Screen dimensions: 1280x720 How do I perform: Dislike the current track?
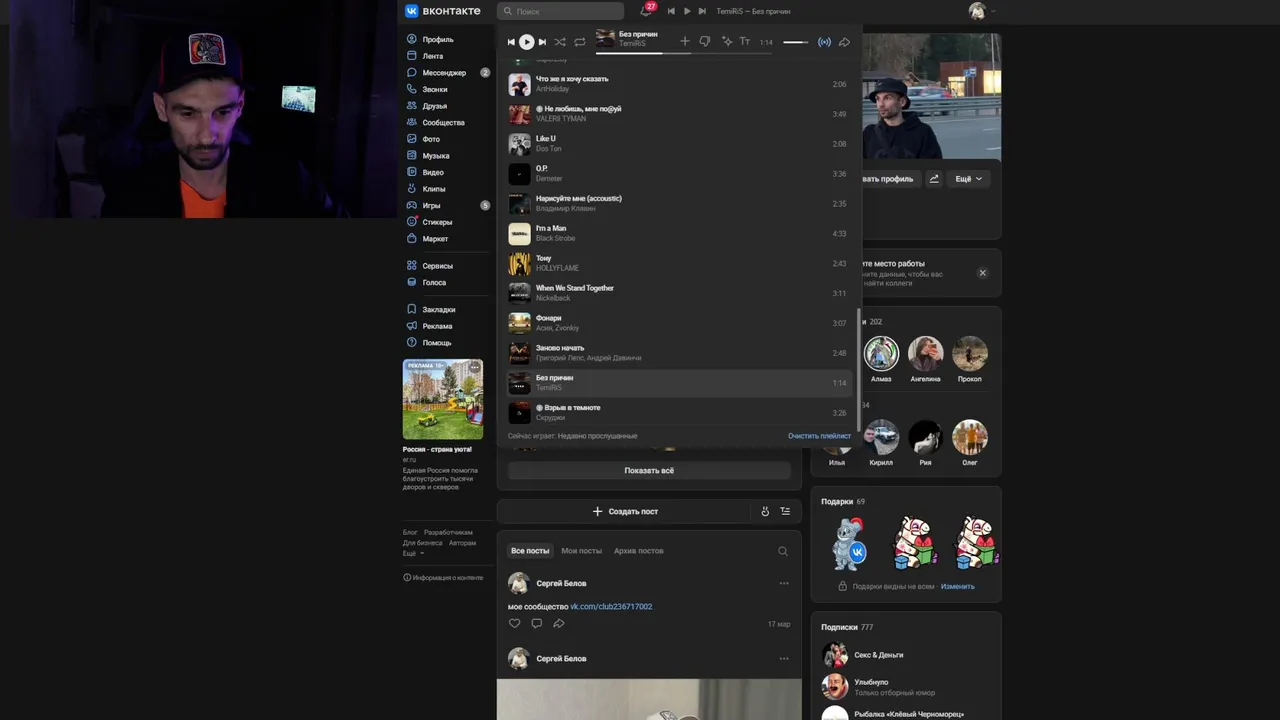pos(705,42)
